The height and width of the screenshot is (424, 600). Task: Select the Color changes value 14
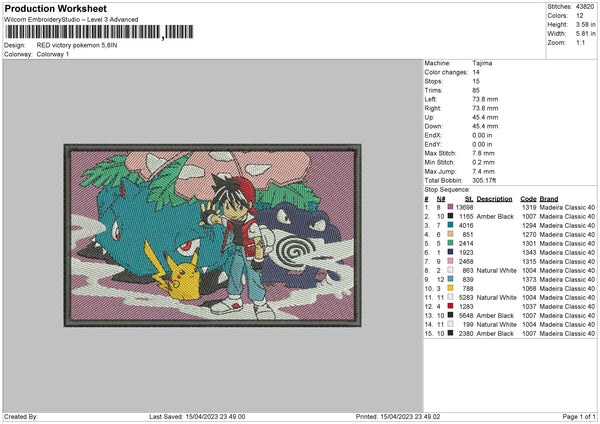pos(476,72)
